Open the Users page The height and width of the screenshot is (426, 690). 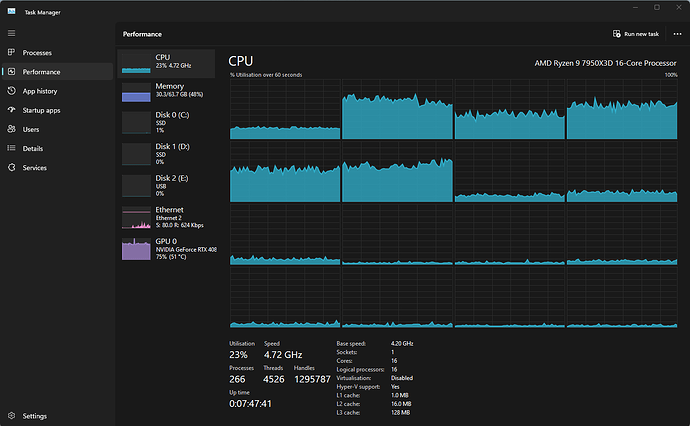[57, 129]
